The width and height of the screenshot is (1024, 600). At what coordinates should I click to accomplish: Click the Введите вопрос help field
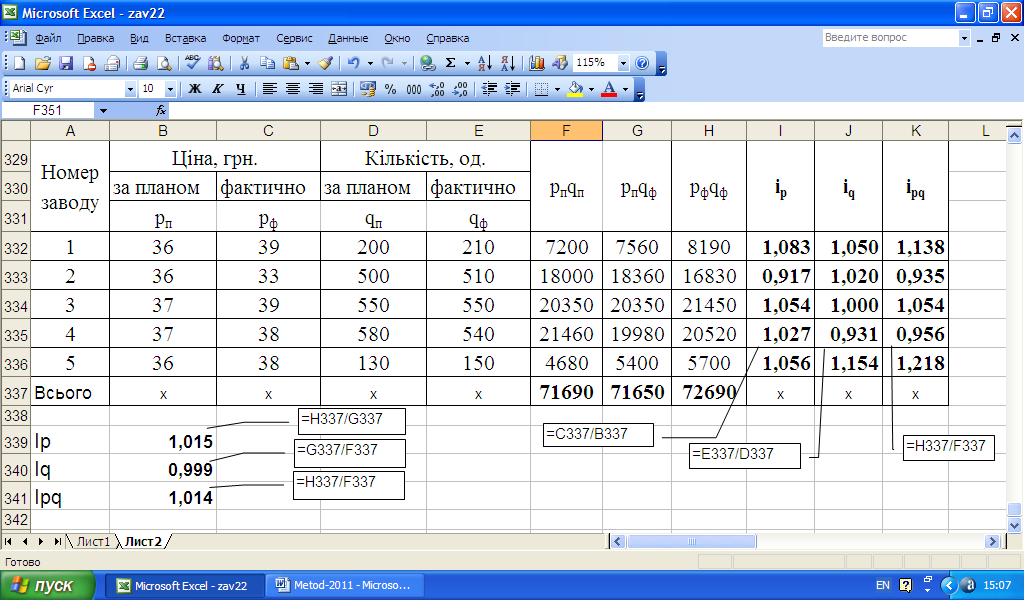[890, 38]
